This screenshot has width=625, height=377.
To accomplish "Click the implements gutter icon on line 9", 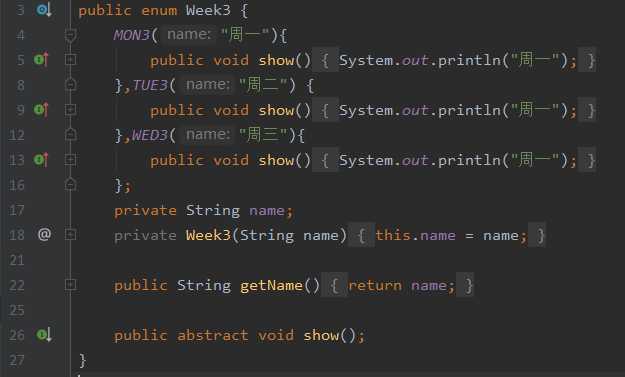I will pos(41,110).
